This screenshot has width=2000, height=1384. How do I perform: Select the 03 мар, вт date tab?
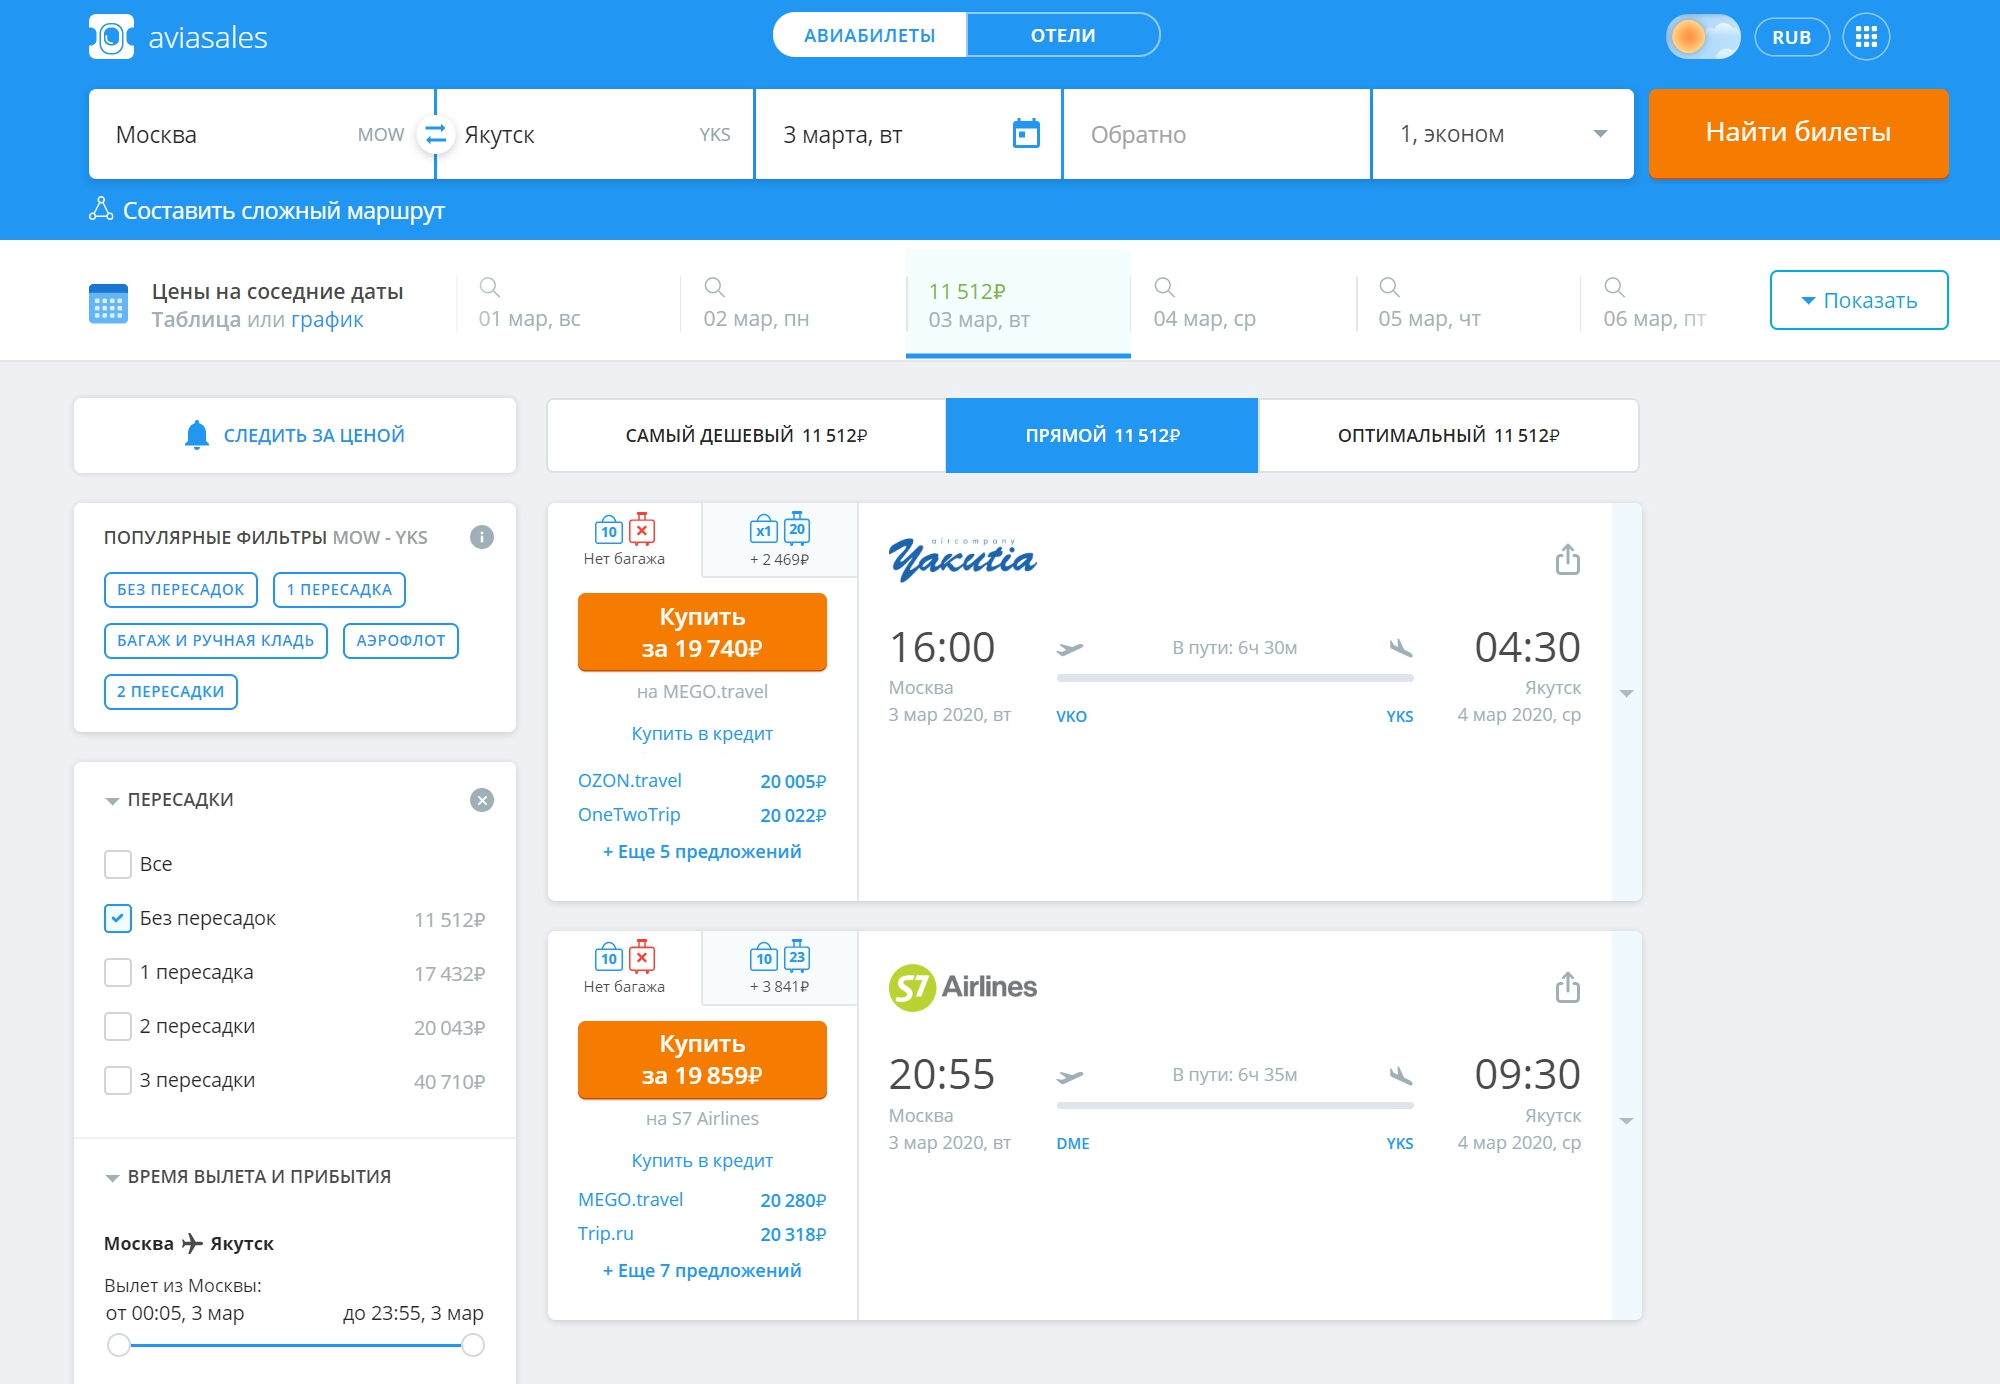coord(1018,304)
